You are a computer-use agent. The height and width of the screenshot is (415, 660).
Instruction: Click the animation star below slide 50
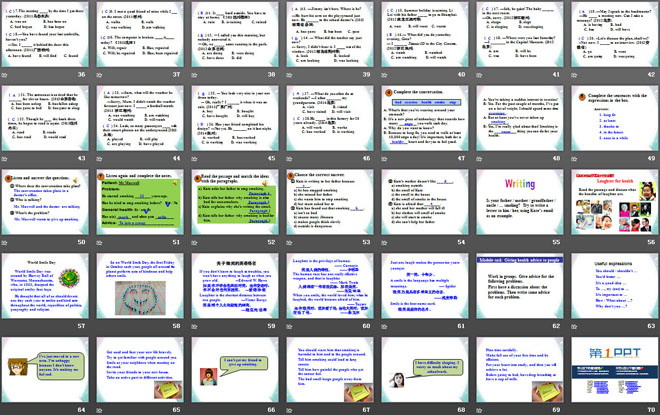[x=5, y=242]
